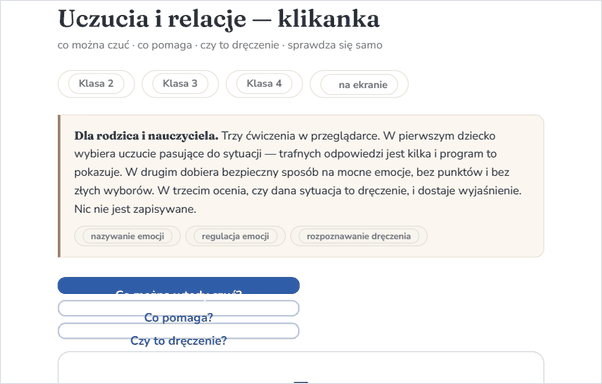Select the Klasa 2 chip
The image size is (602, 384).
[96, 84]
